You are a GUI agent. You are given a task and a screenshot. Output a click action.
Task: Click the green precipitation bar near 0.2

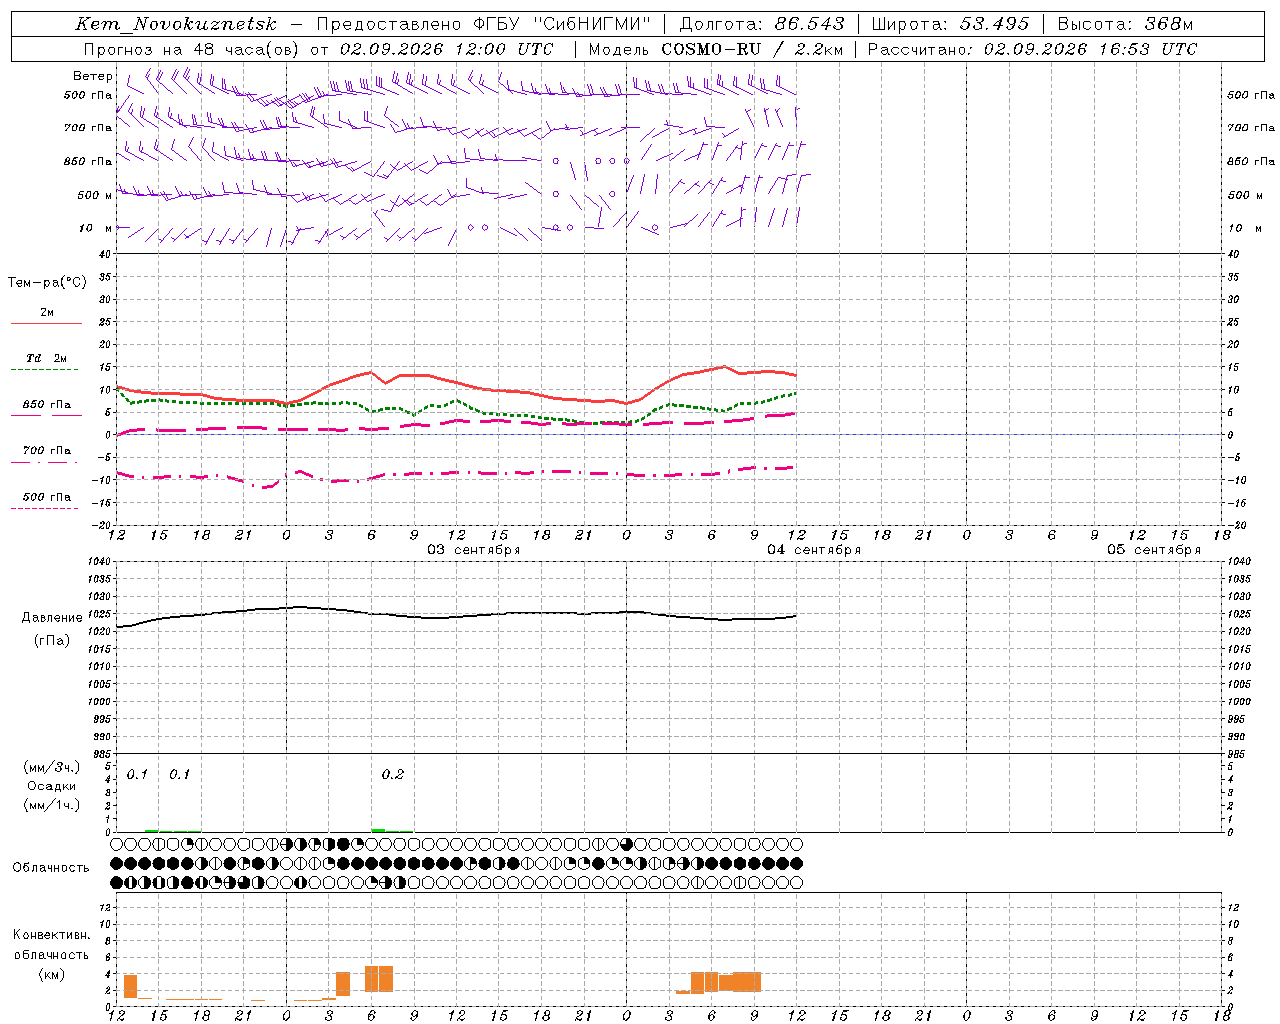378,830
